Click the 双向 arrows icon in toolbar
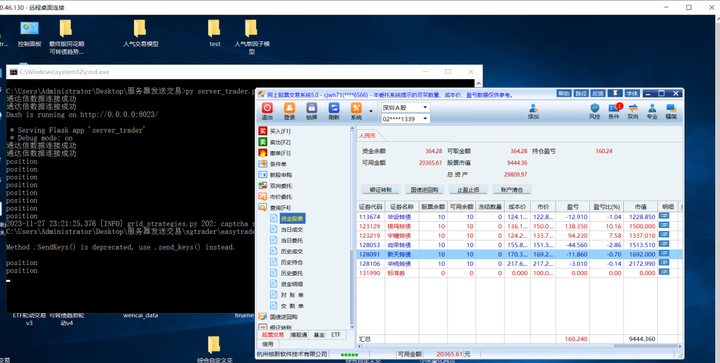Image resolution: width=720 pixels, height=363 pixels. pos(633,111)
